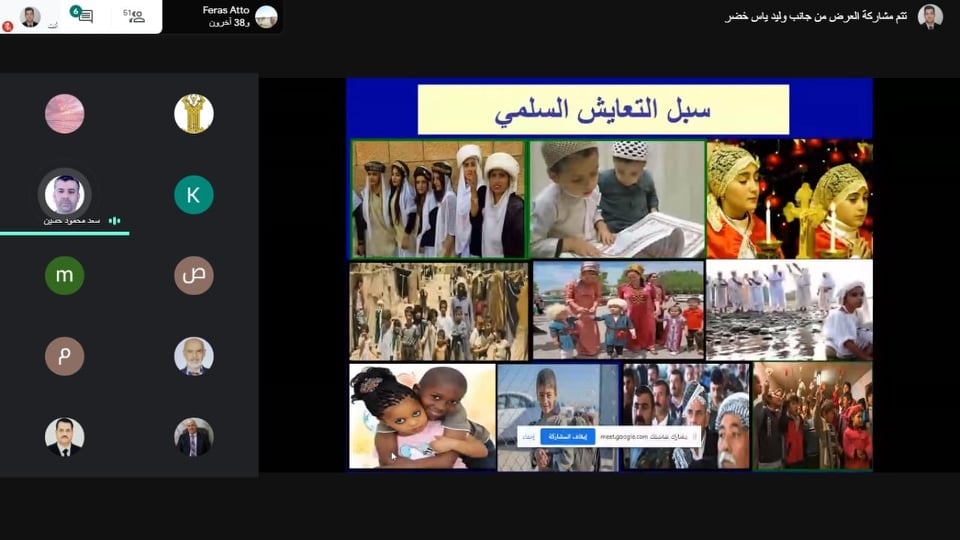
Task: Click your own self-view avatar tile
Action: pyautogui.click(x=30, y=16)
